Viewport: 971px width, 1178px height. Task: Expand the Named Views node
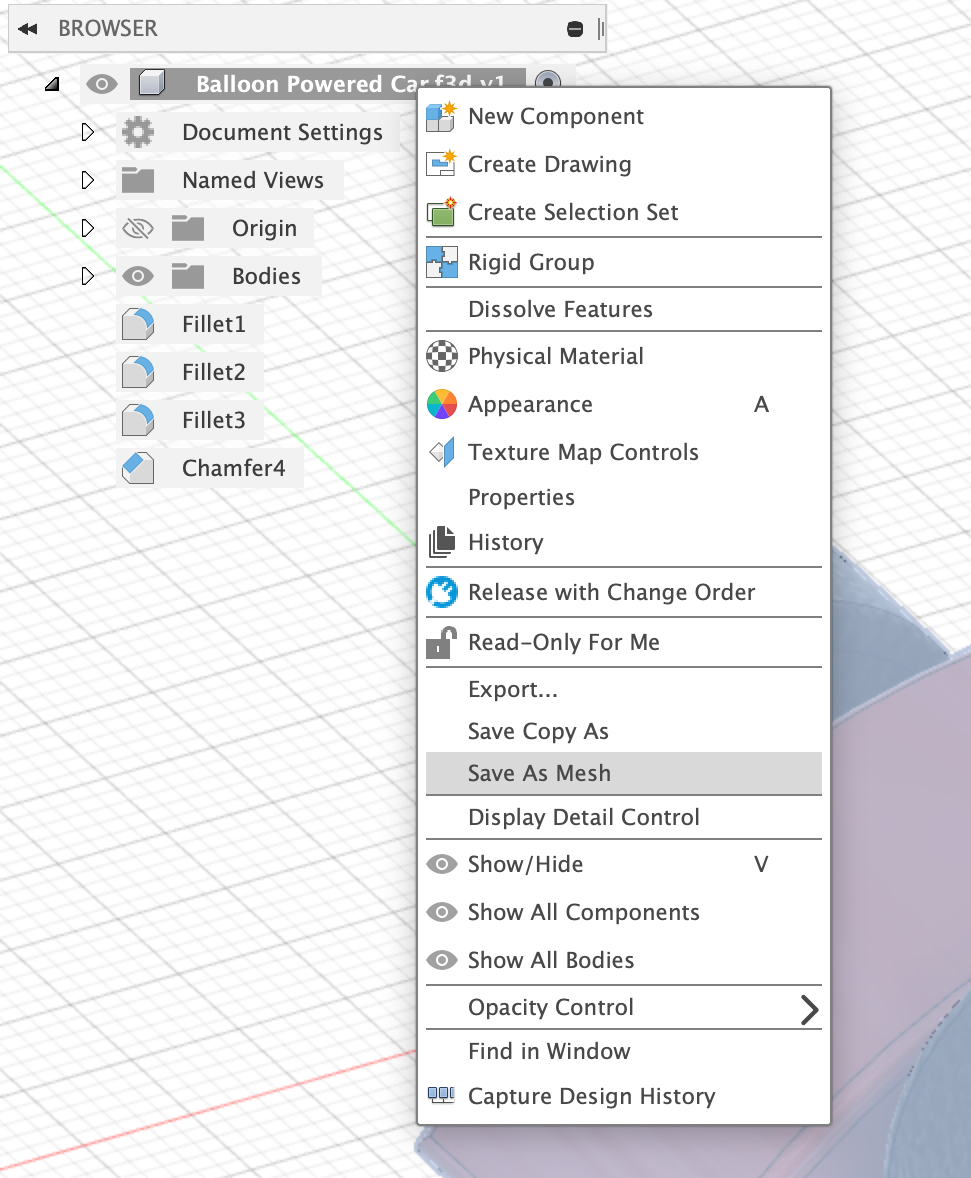(88, 180)
